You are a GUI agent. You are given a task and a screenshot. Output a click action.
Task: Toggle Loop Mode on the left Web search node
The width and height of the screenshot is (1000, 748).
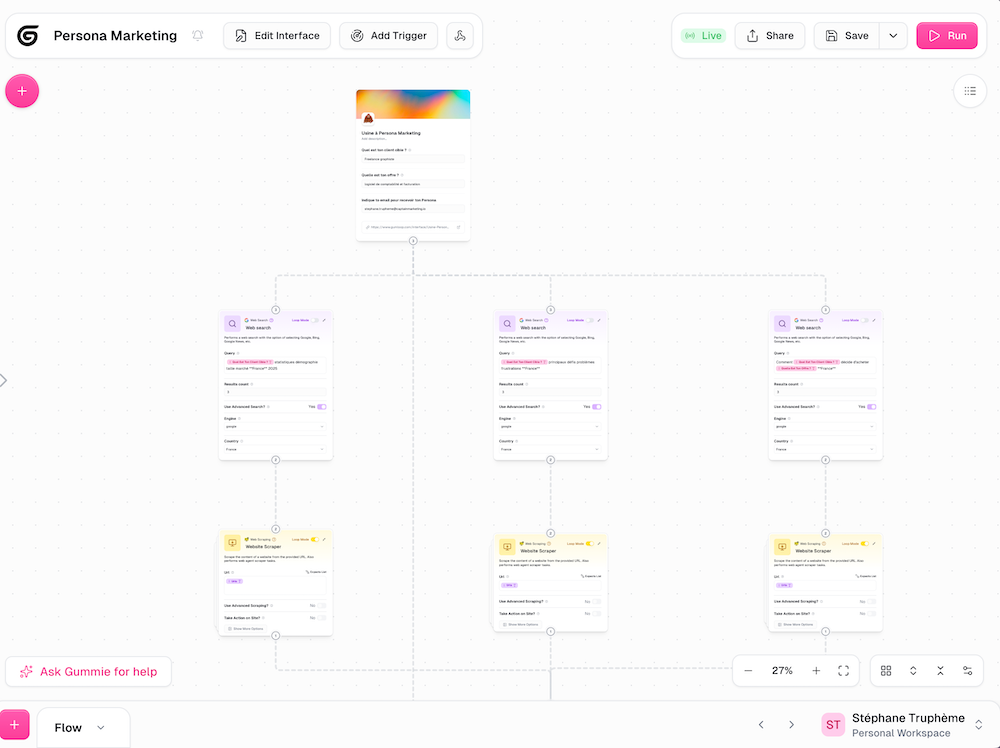coord(317,320)
